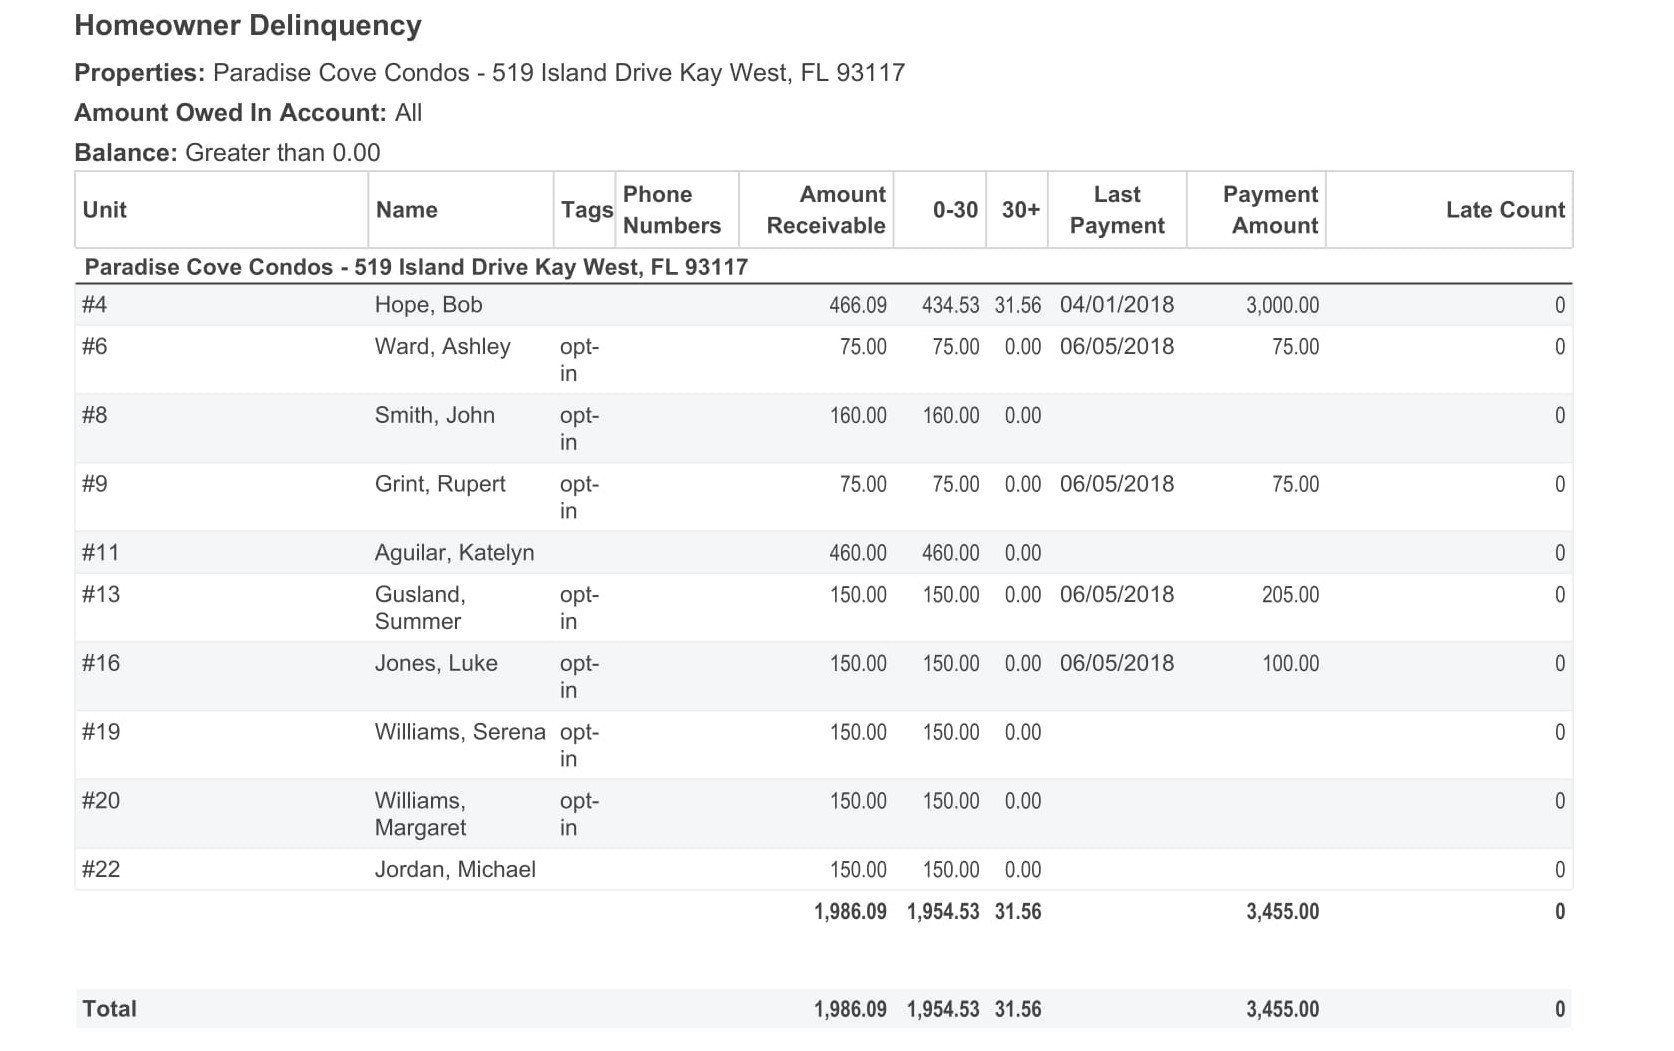Click the Late Count column header
This screenshot has width=1674, height=1051.
pyautogui.click(x=1504, y=210)
